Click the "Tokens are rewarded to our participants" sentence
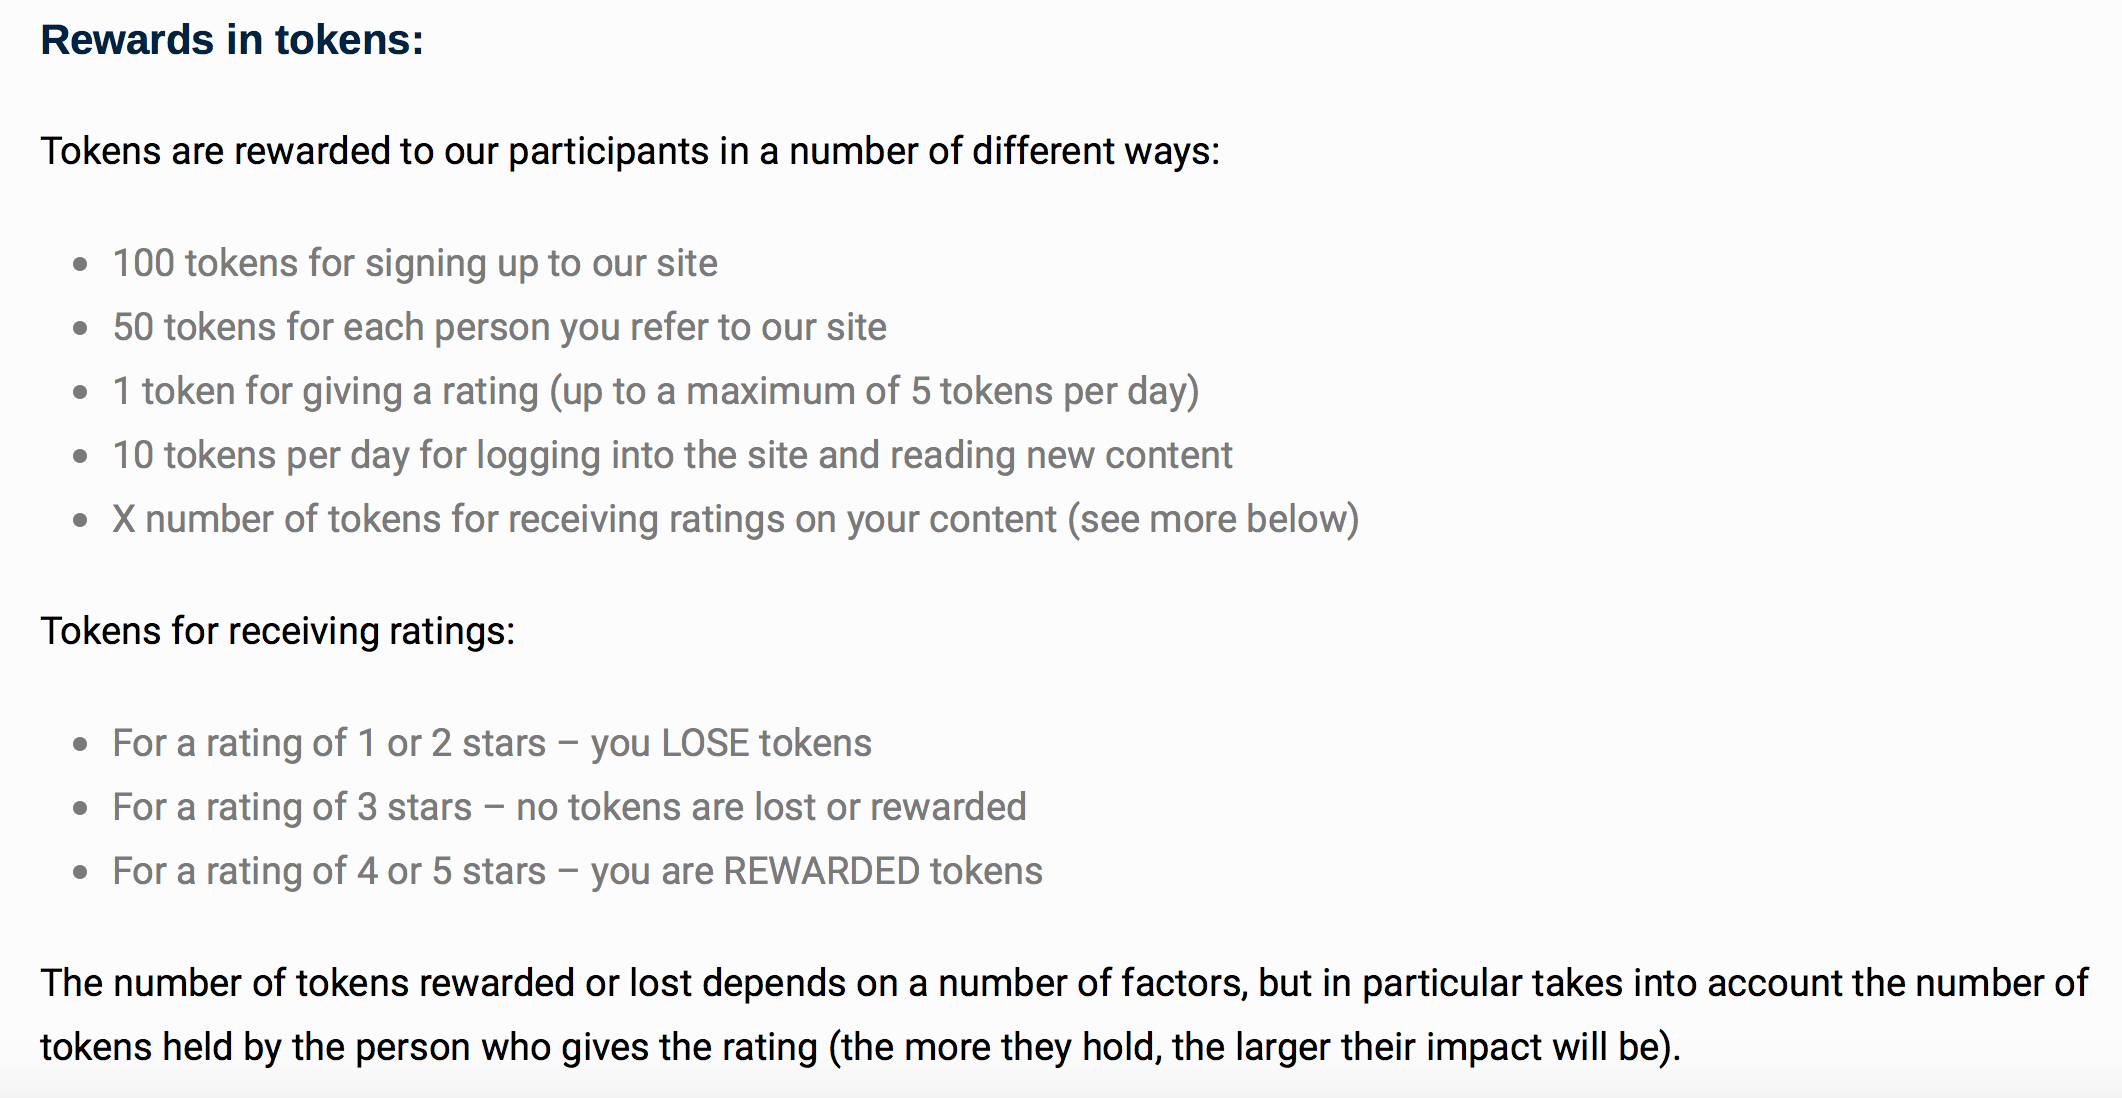Image resolution: width=2122 pixels, height=1098 pixels. (629, 151)
